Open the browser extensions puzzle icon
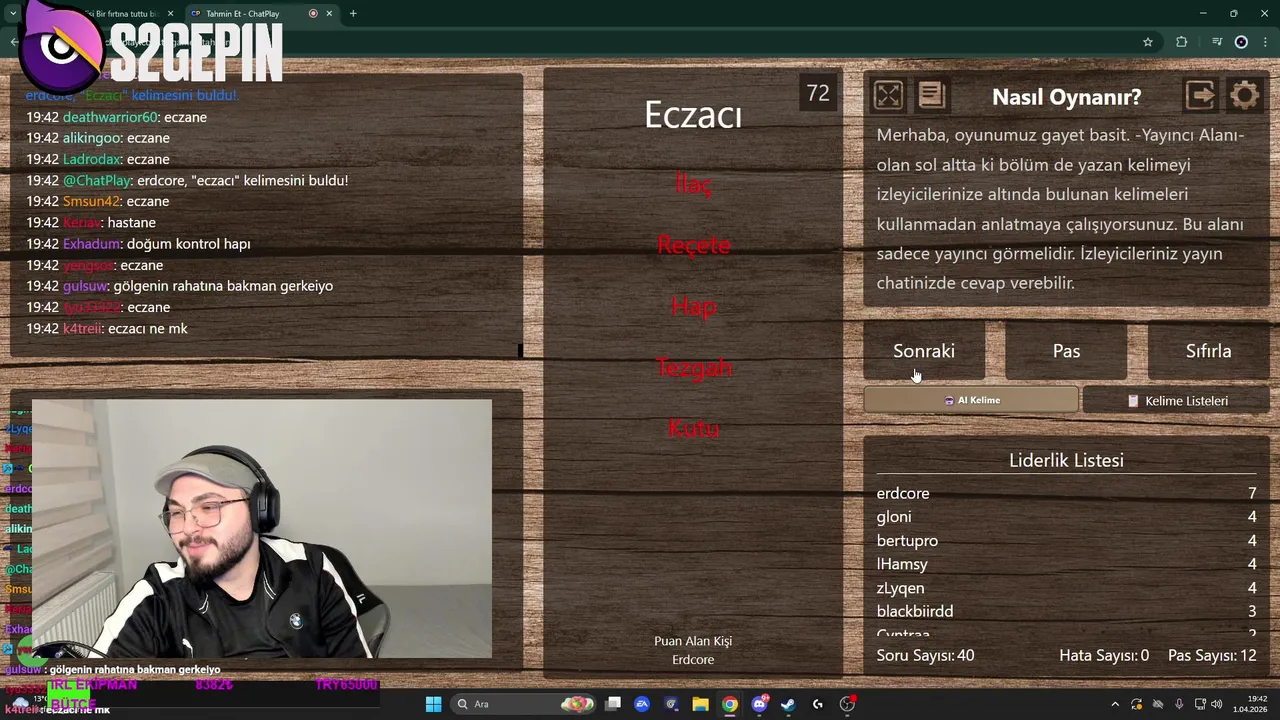1280x720 pixels. click(x=1182, y=42)
